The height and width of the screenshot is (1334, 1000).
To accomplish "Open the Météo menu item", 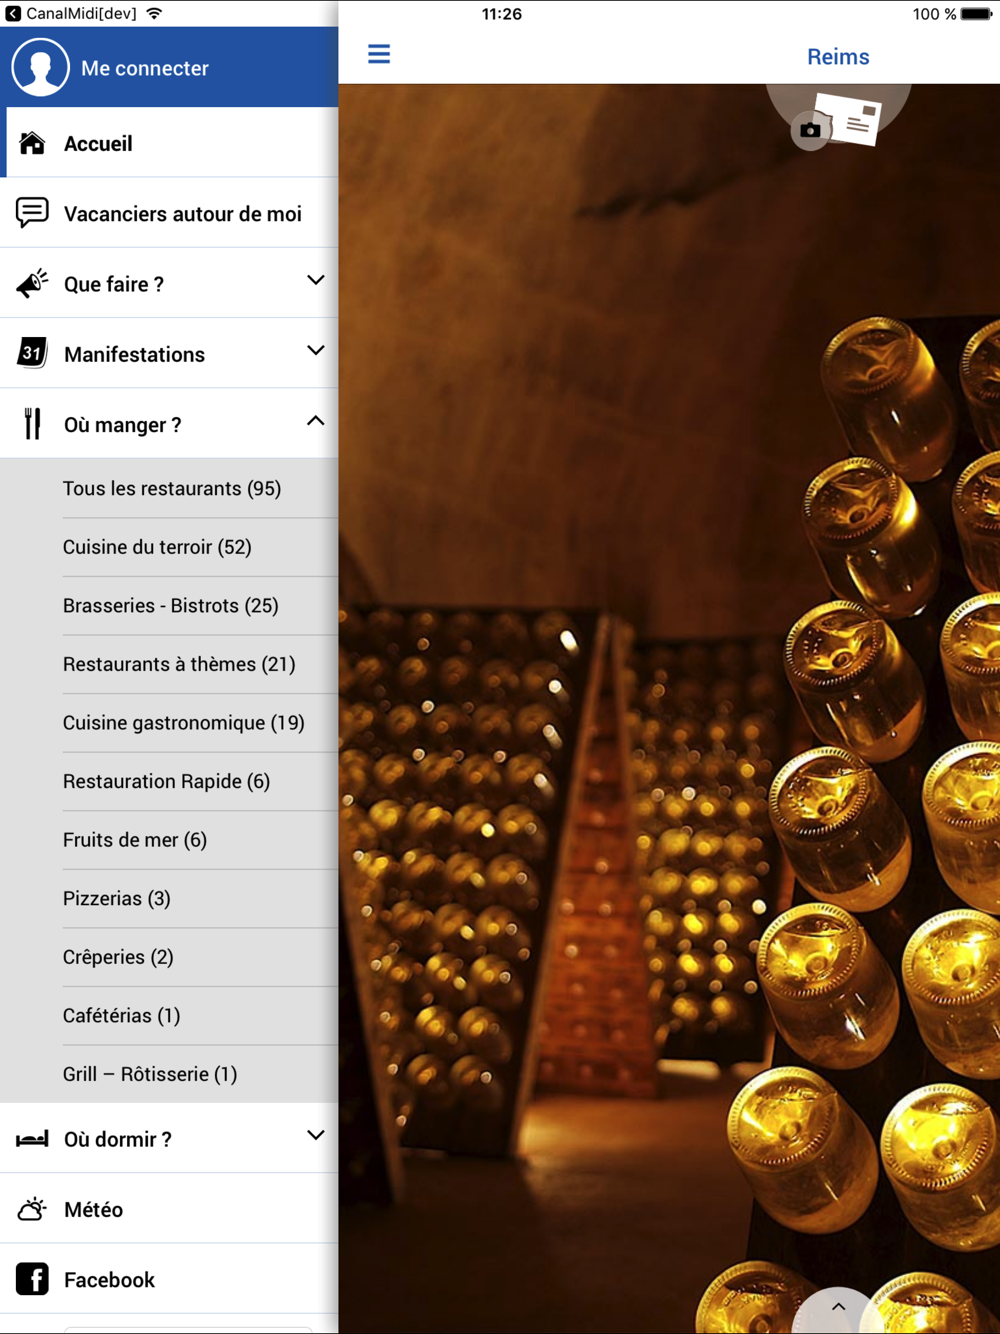I will 169,1209.
